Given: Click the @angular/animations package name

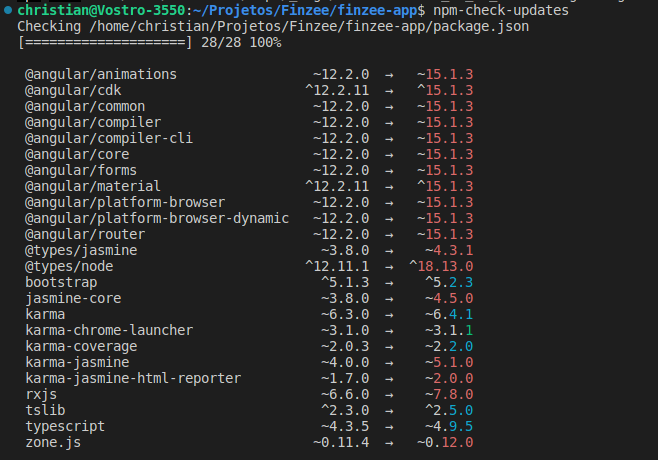Looking at the screenshot, I should pyautogui.click(x=101, y=74).
